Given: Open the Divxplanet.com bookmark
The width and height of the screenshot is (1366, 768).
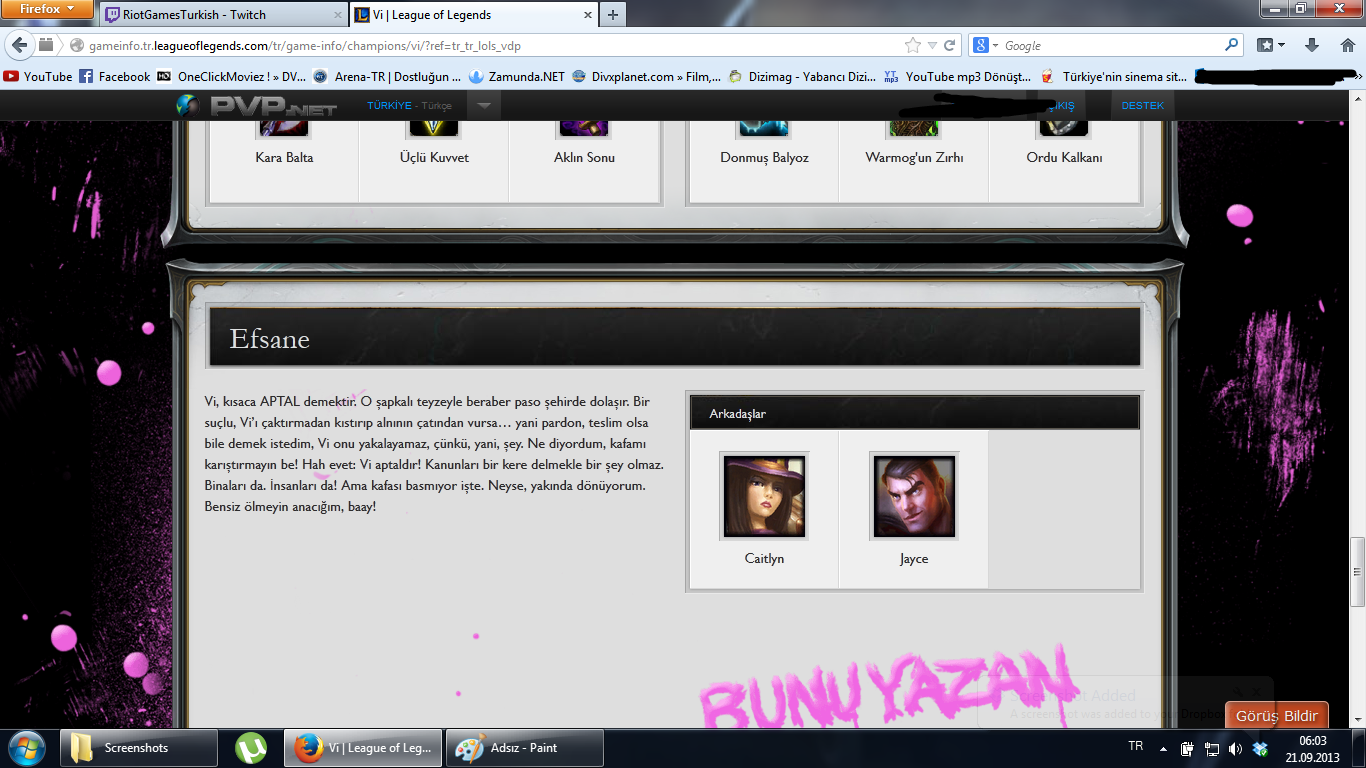Looking at the screenshot, I should (647, 76).
